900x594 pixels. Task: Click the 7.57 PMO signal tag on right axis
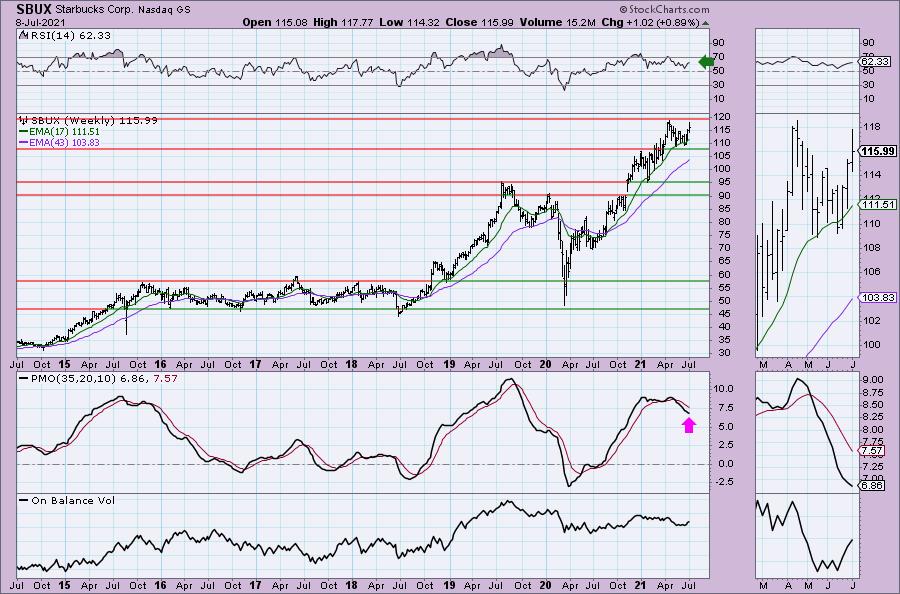(x=872, y=451)
